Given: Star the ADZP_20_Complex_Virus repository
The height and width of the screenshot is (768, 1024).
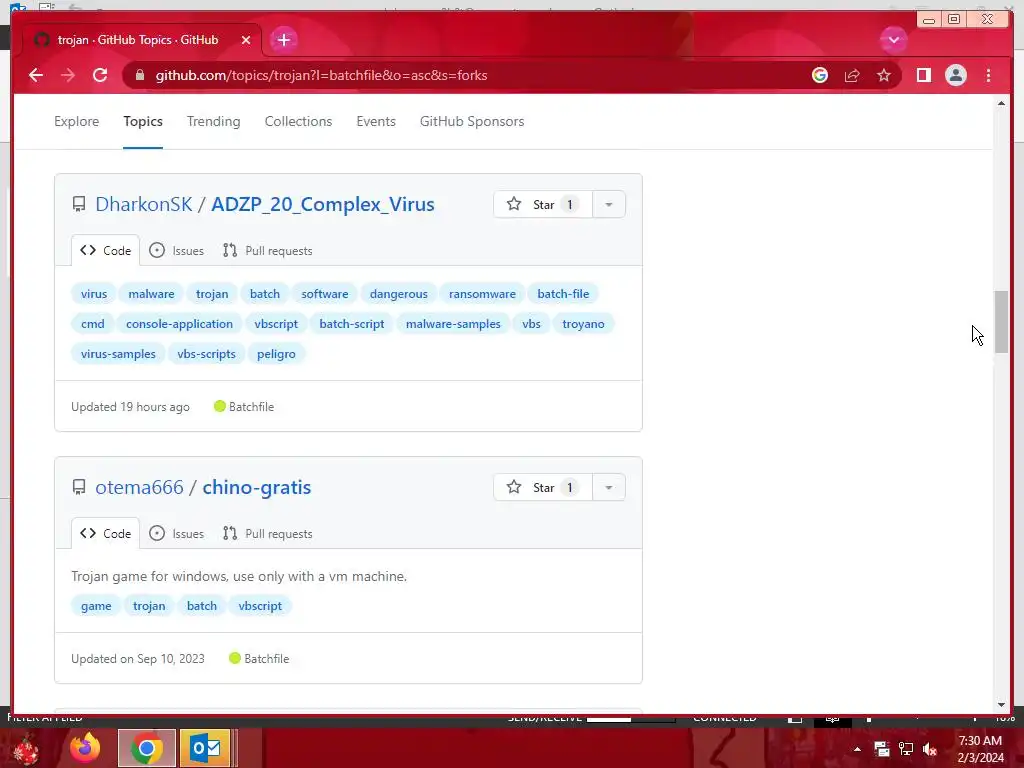Looking at the screenshot, I should point(543,204).
